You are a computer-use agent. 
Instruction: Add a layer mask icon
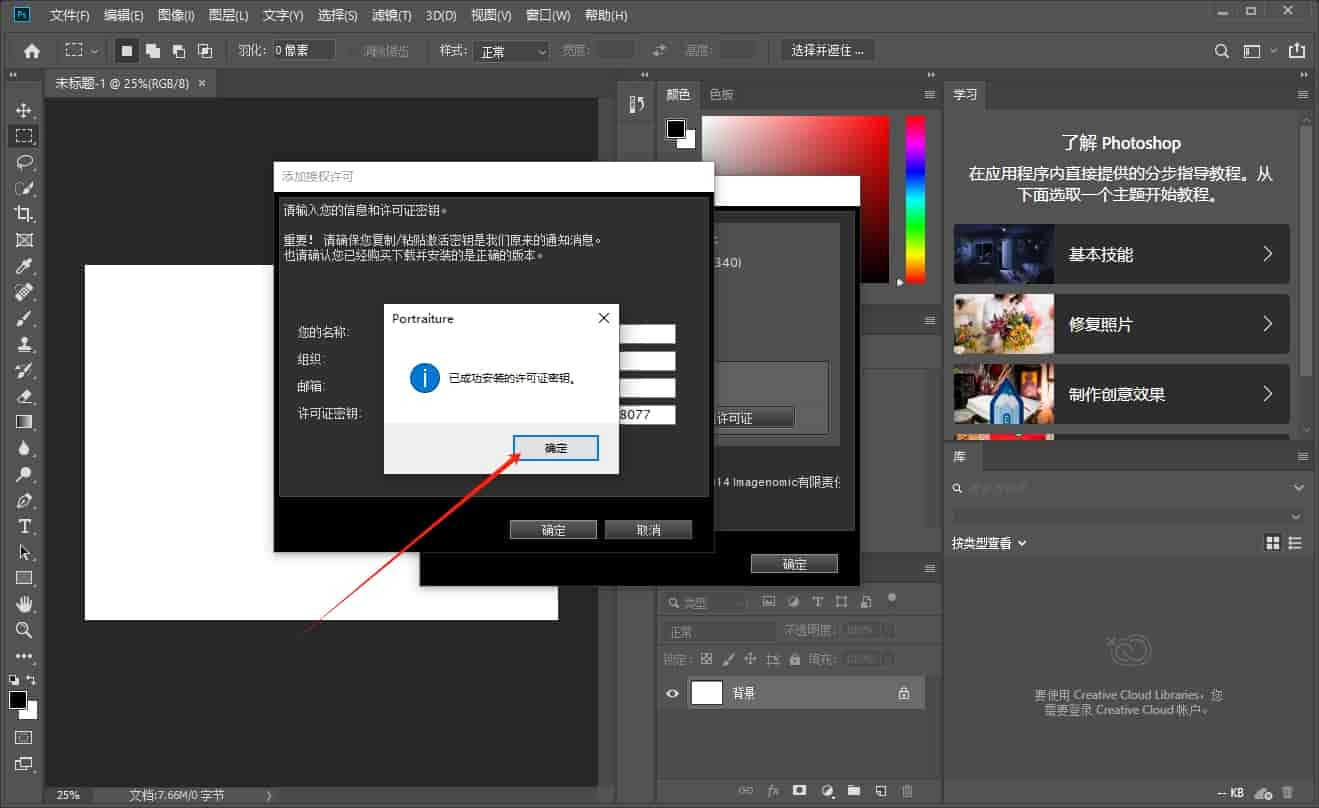(x=799, y=790)
